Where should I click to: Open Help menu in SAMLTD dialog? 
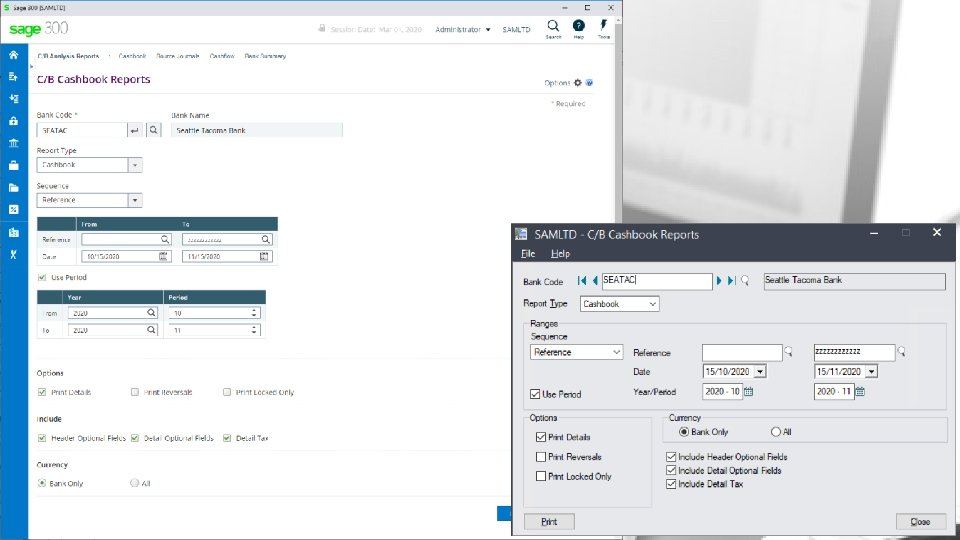[560, 253]
